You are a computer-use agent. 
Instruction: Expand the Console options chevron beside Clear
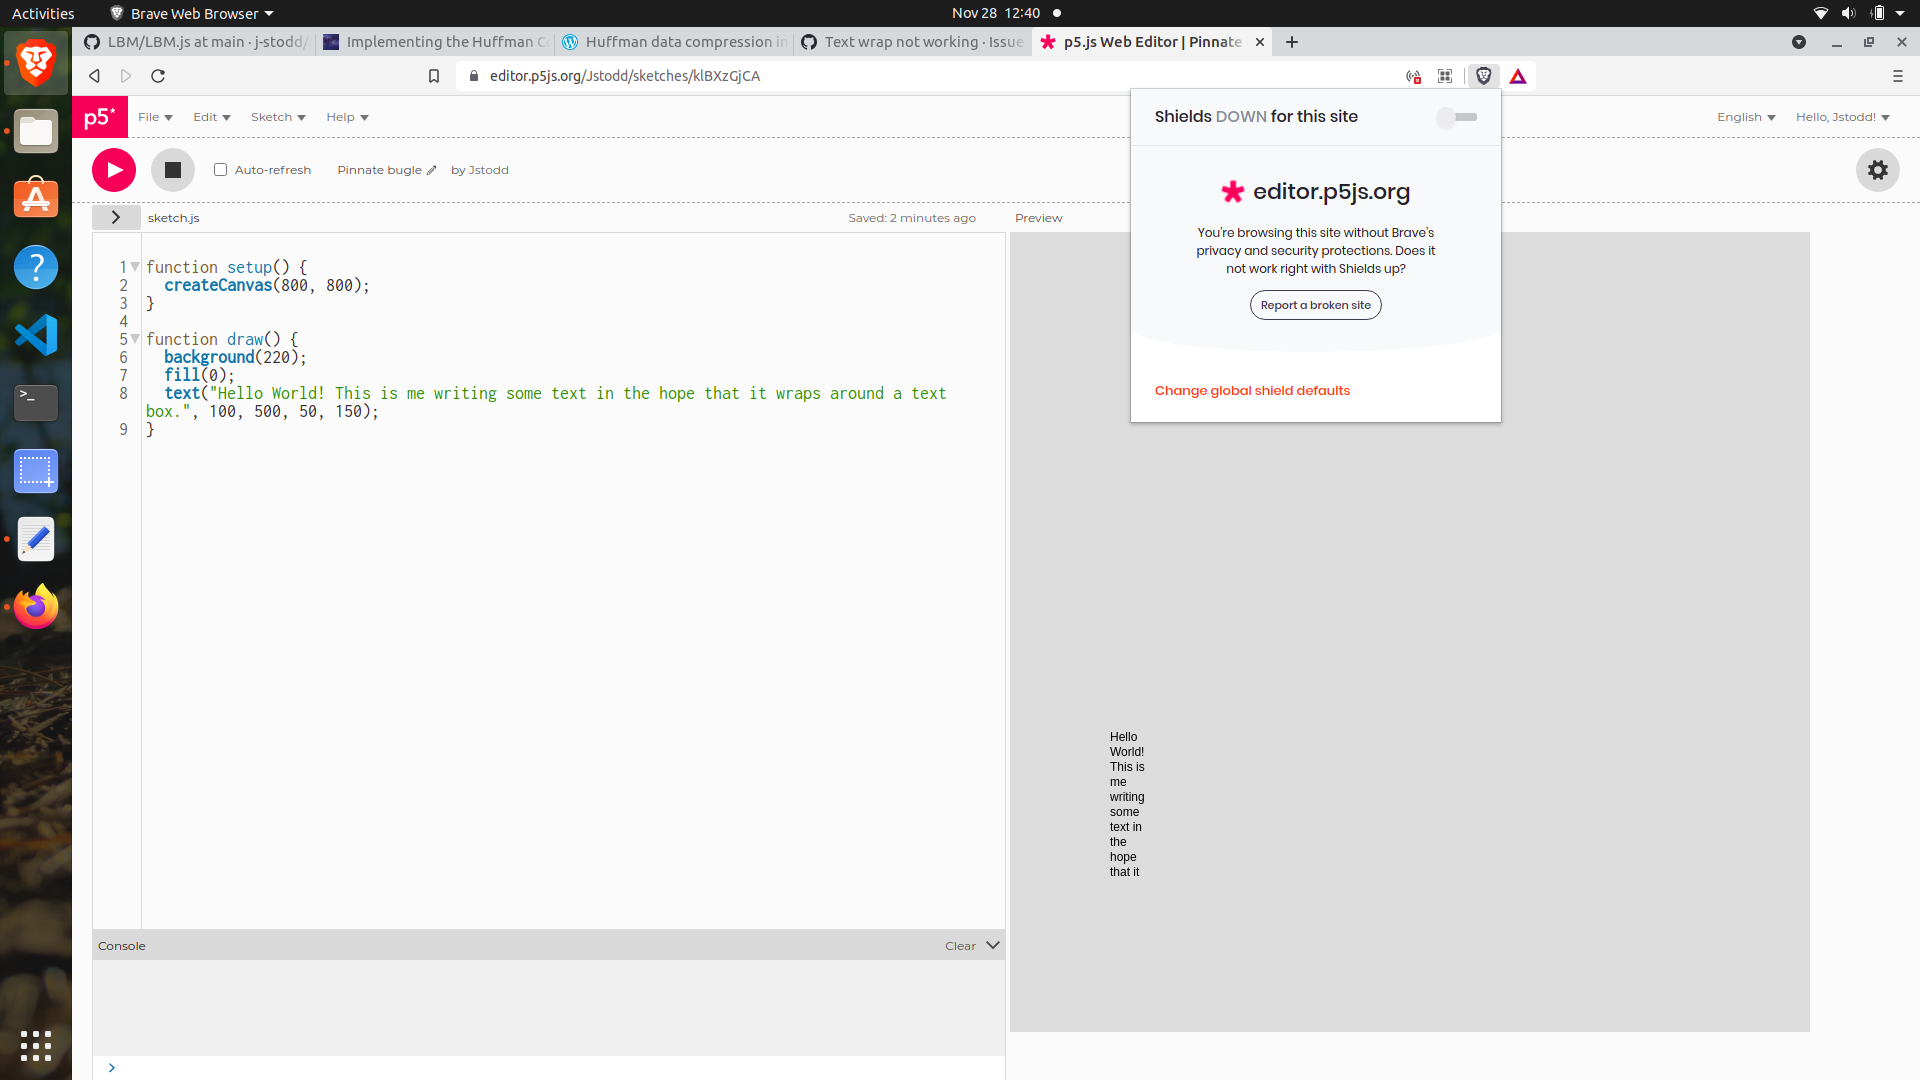[x=992, y=944]
